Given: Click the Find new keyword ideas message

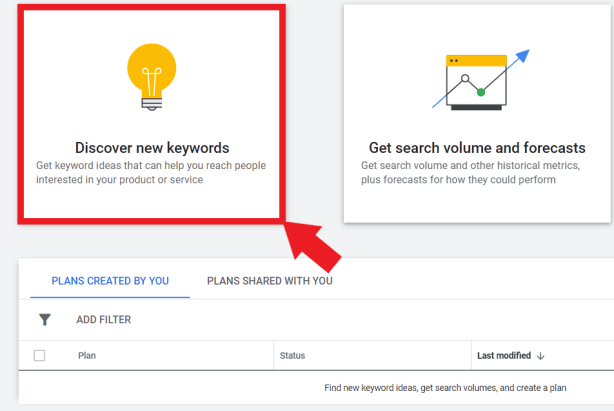Looking at the screenshot, I should coord(445,388).
